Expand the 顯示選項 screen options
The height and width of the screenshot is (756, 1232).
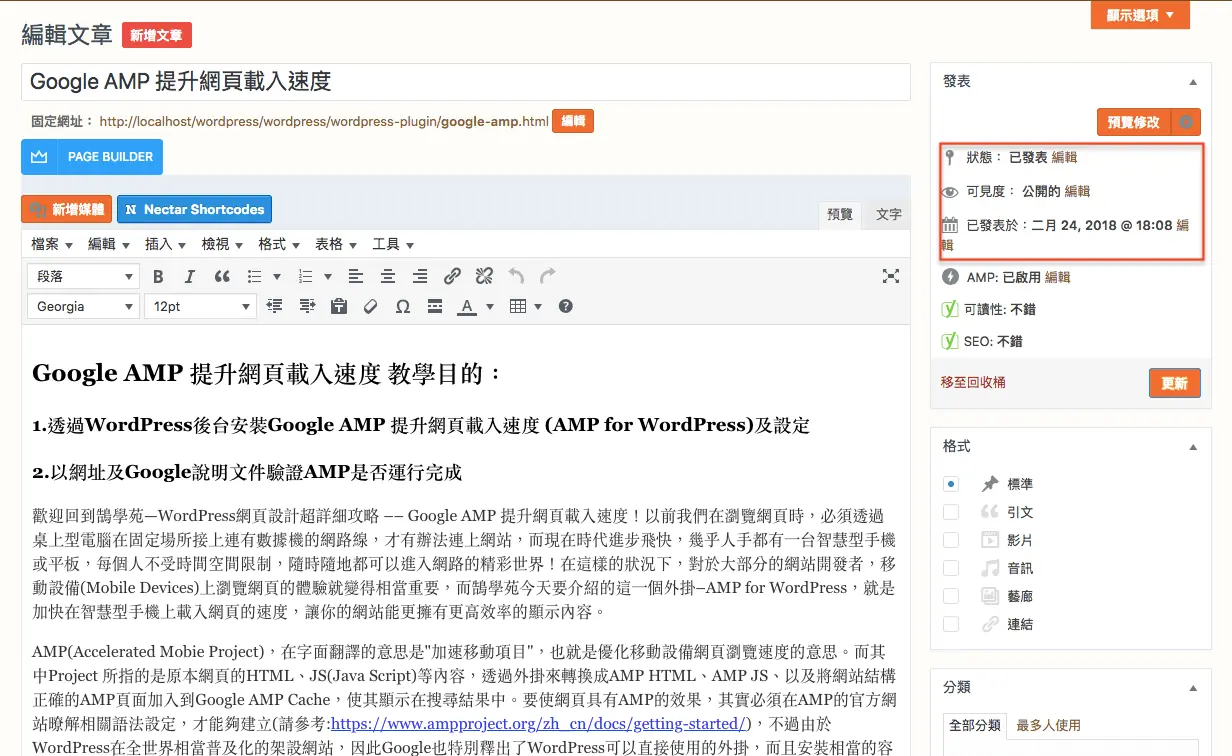coord(1141,15)
